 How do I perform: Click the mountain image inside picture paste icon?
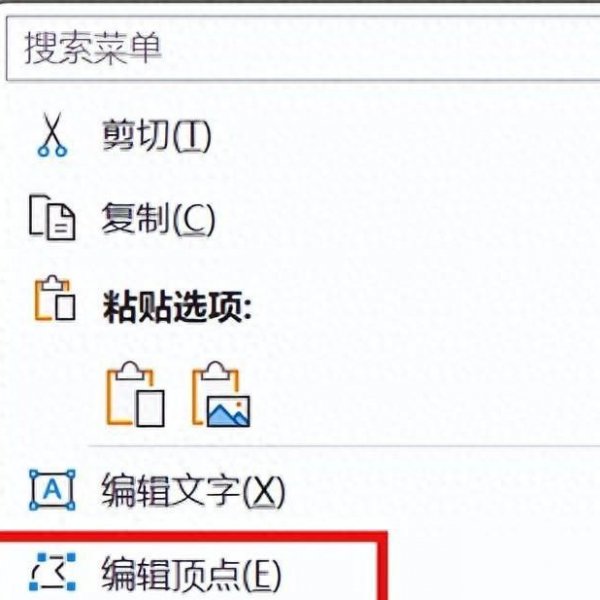point(229,411)
